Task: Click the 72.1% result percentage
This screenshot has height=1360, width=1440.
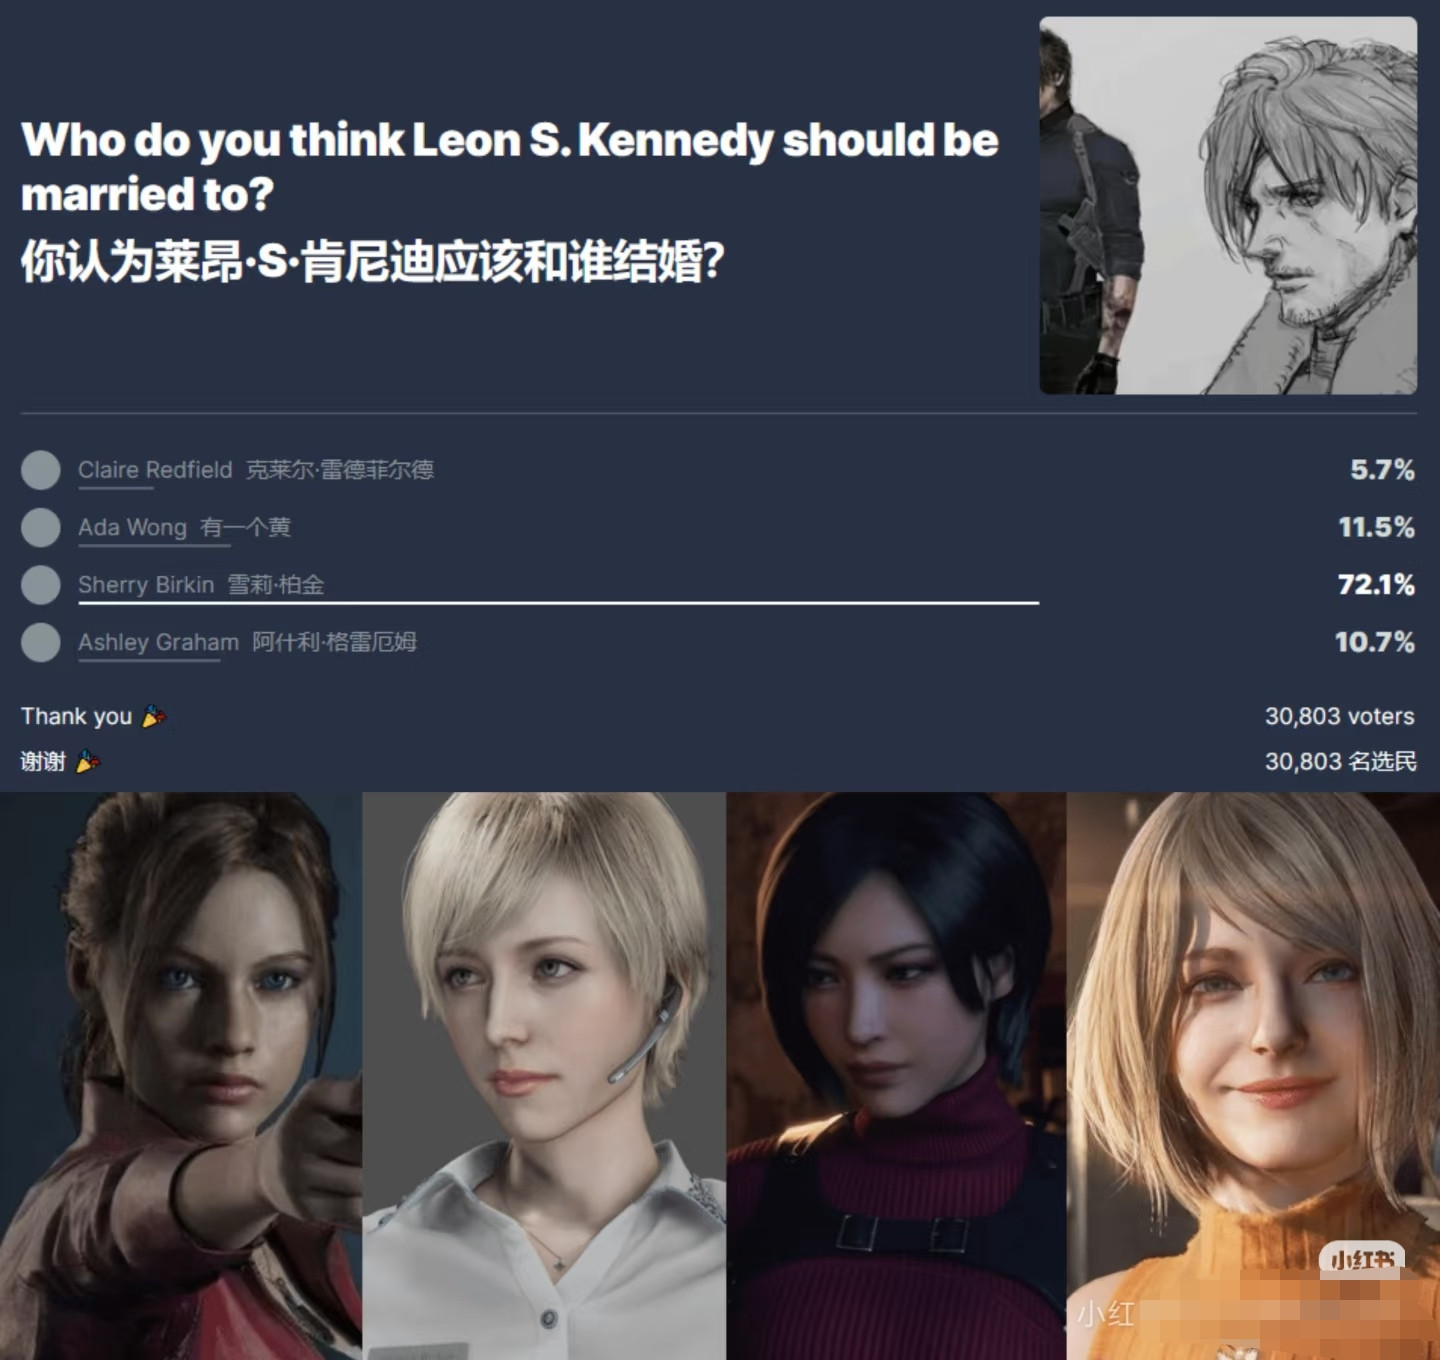Action: pyautogui.click(x=1376, y=585)
